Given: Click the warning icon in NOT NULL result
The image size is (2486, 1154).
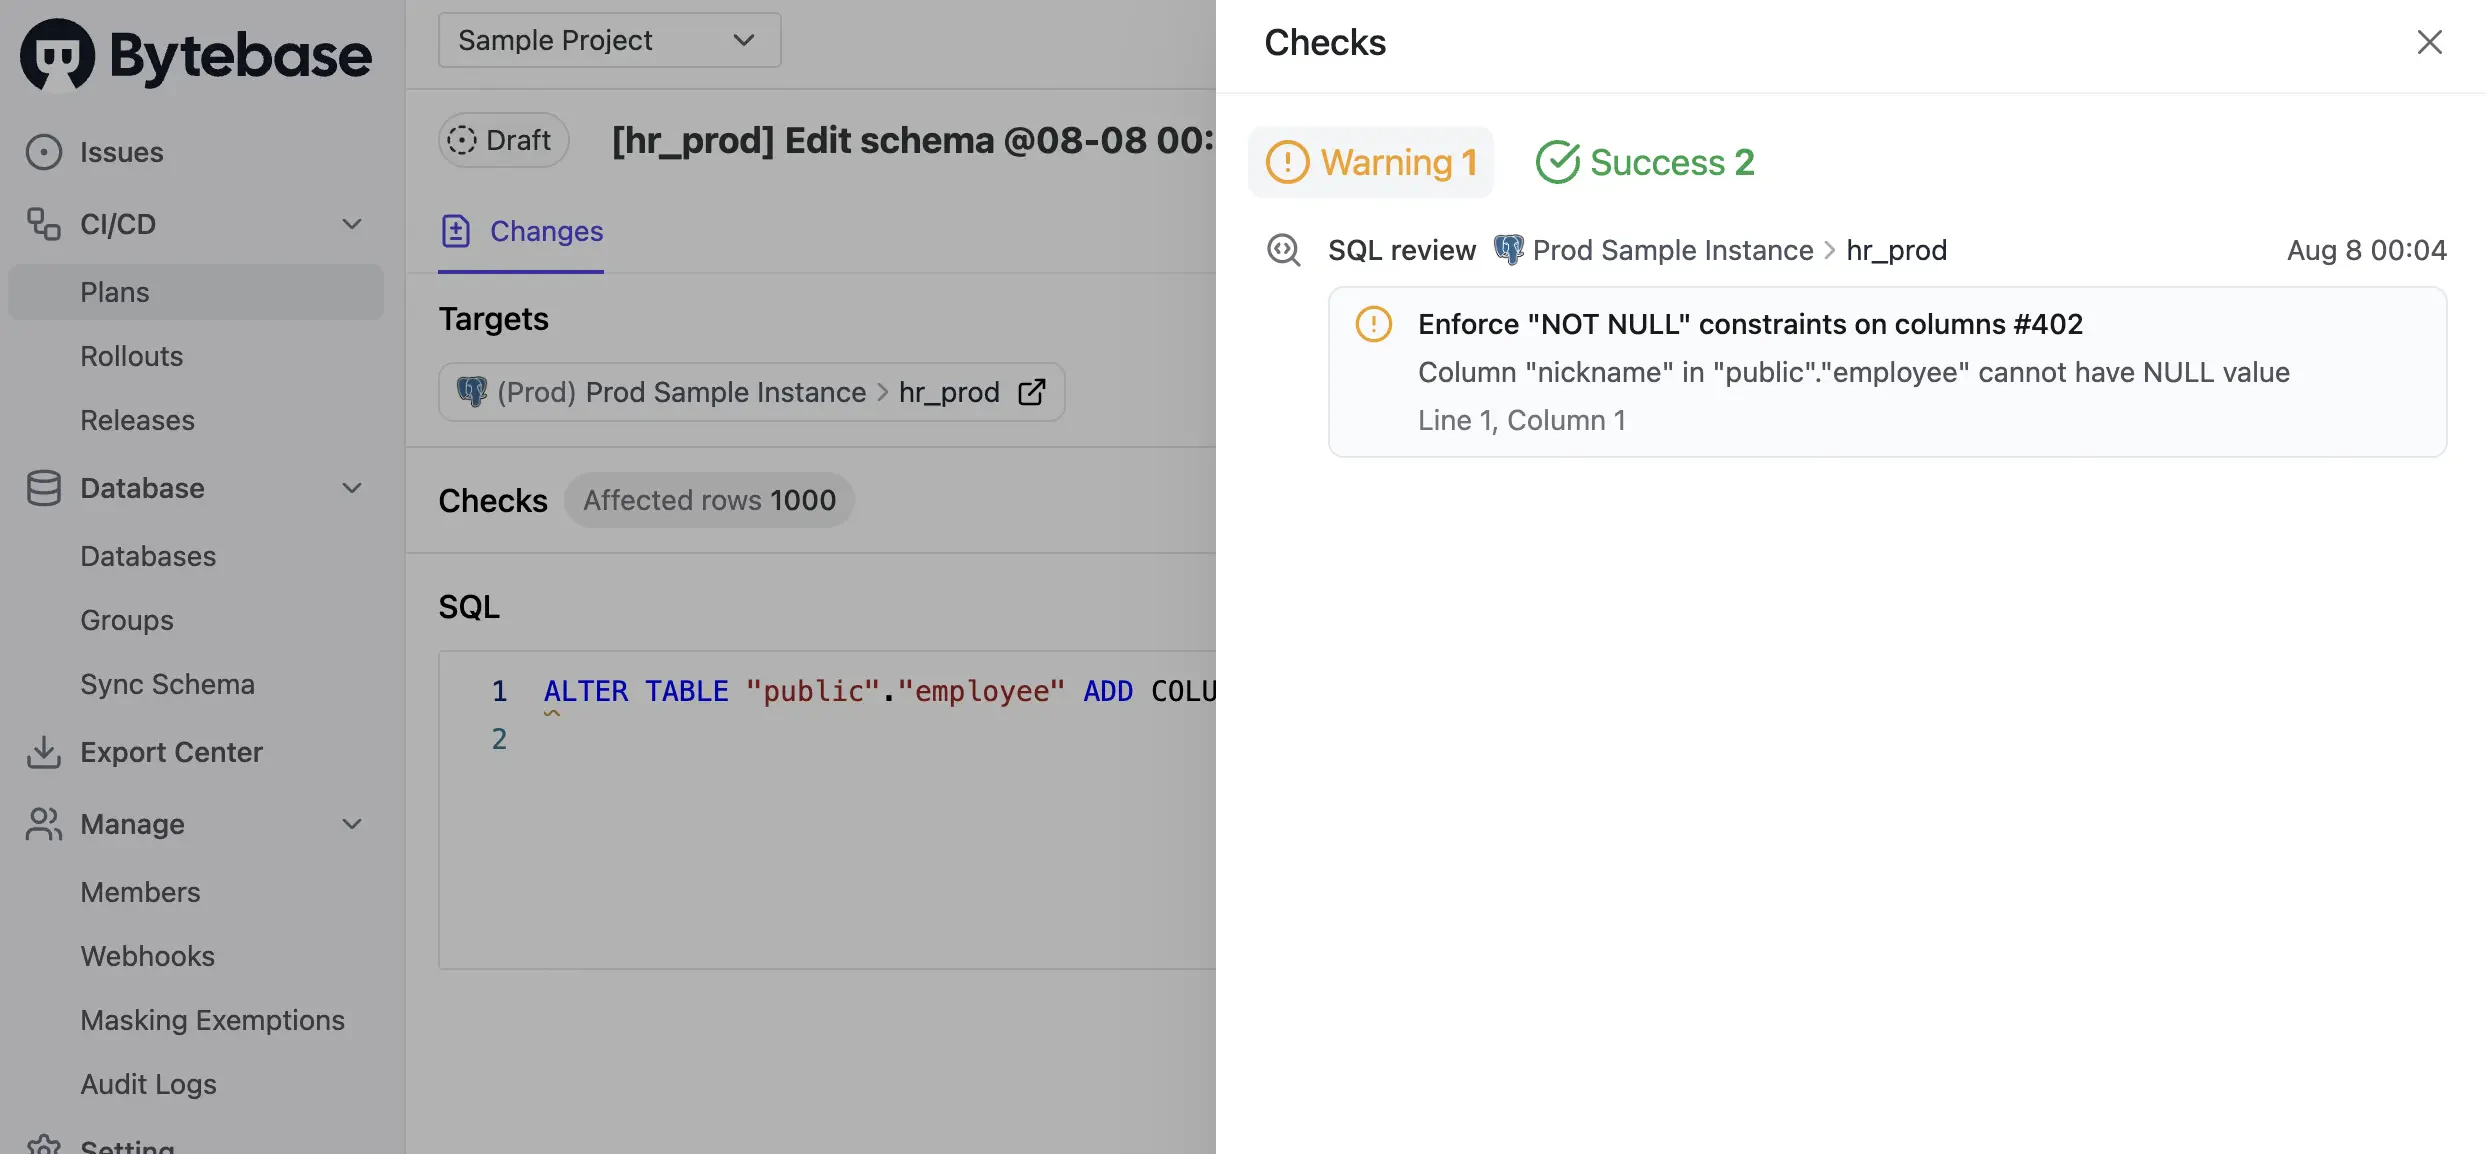Looking at the screenshot, I should pyautogui.click(x=1374, y=324).
